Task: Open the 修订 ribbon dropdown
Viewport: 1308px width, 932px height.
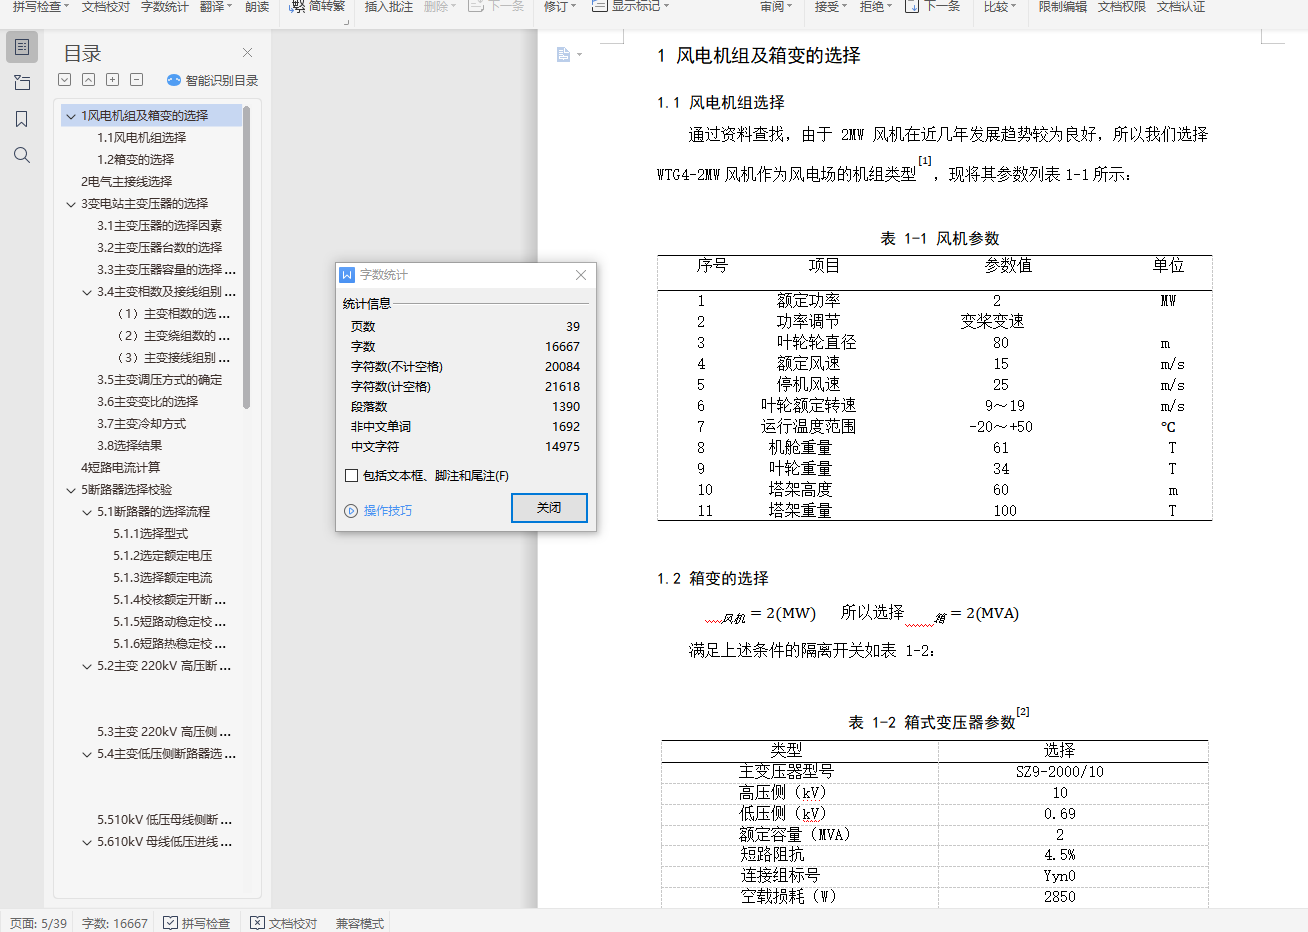Action: point(560,7)
